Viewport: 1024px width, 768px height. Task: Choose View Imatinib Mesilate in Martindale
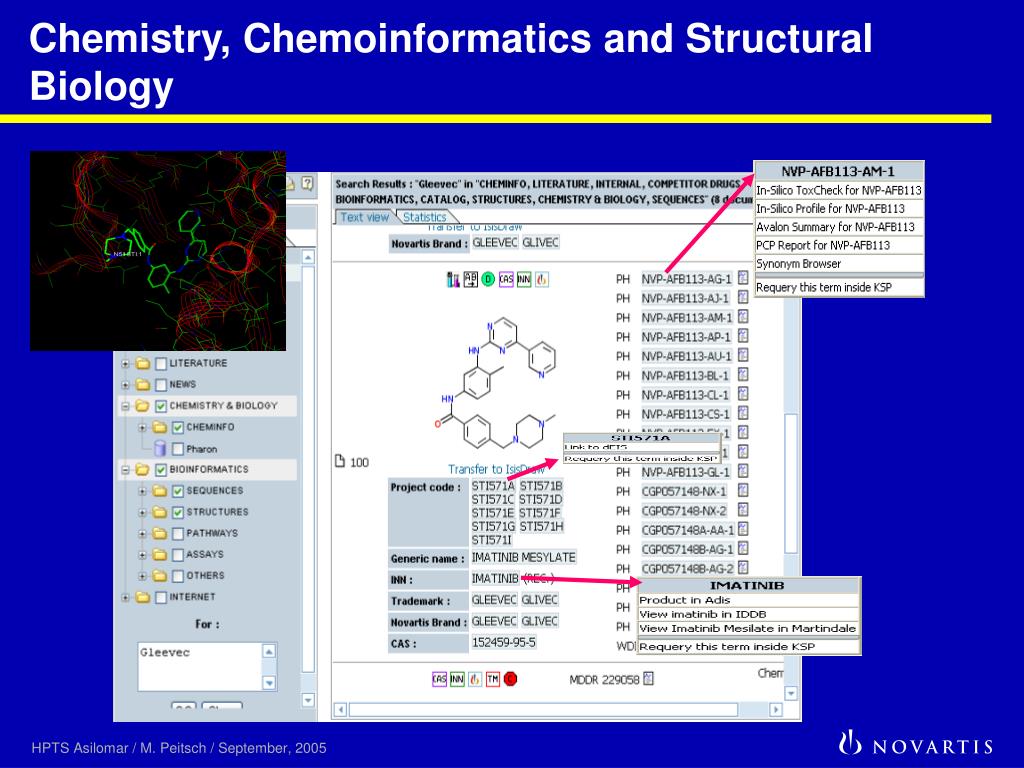[748, 628]
